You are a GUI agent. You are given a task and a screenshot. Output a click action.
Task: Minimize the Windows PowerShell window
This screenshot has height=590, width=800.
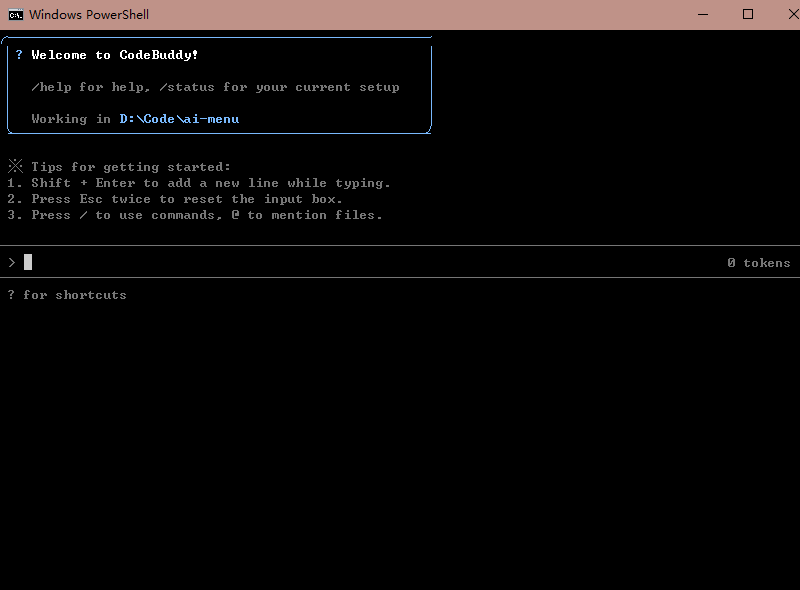(703, 14)
